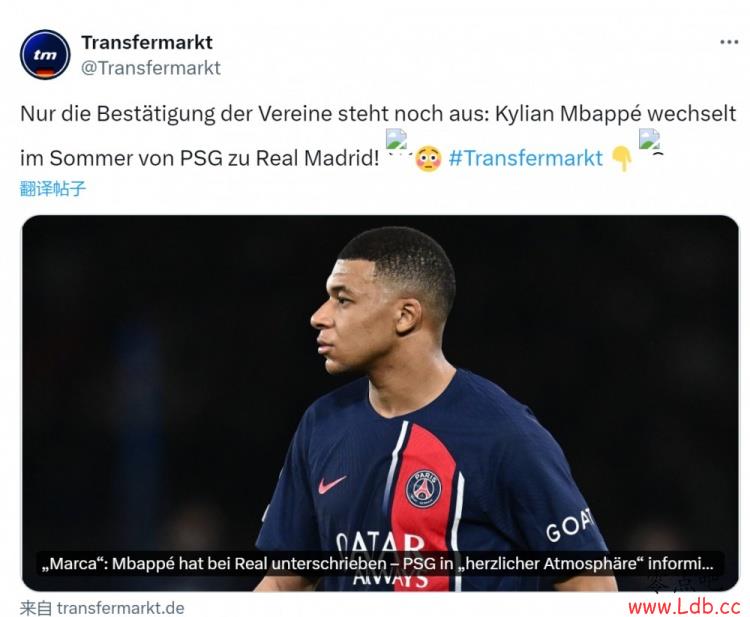Open the three-dot more options menu

click(729, 42)
